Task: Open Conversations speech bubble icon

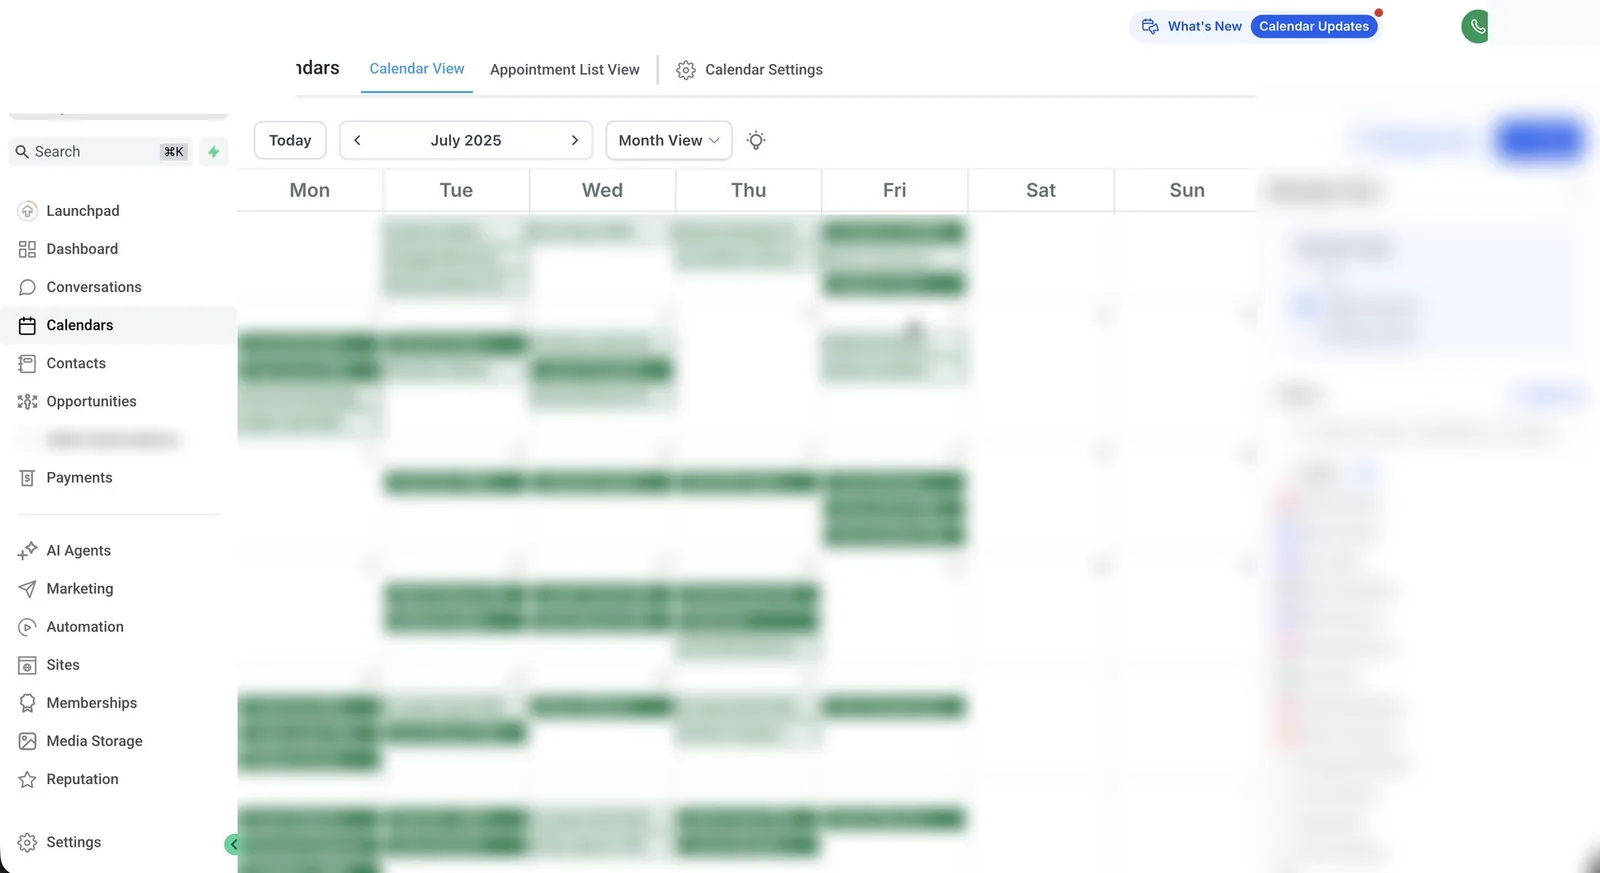Action: pyautogui.click(x=27, y=287)
